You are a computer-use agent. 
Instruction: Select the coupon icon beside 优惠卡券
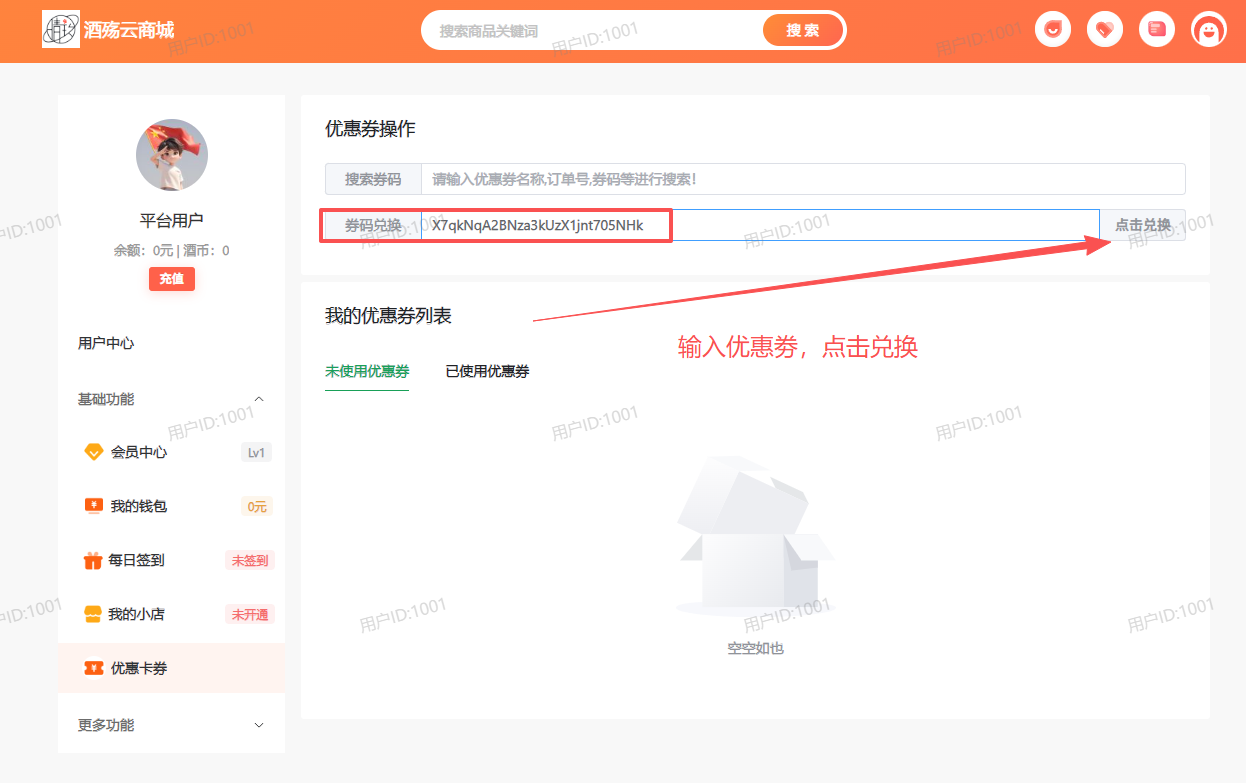(93, 668)
